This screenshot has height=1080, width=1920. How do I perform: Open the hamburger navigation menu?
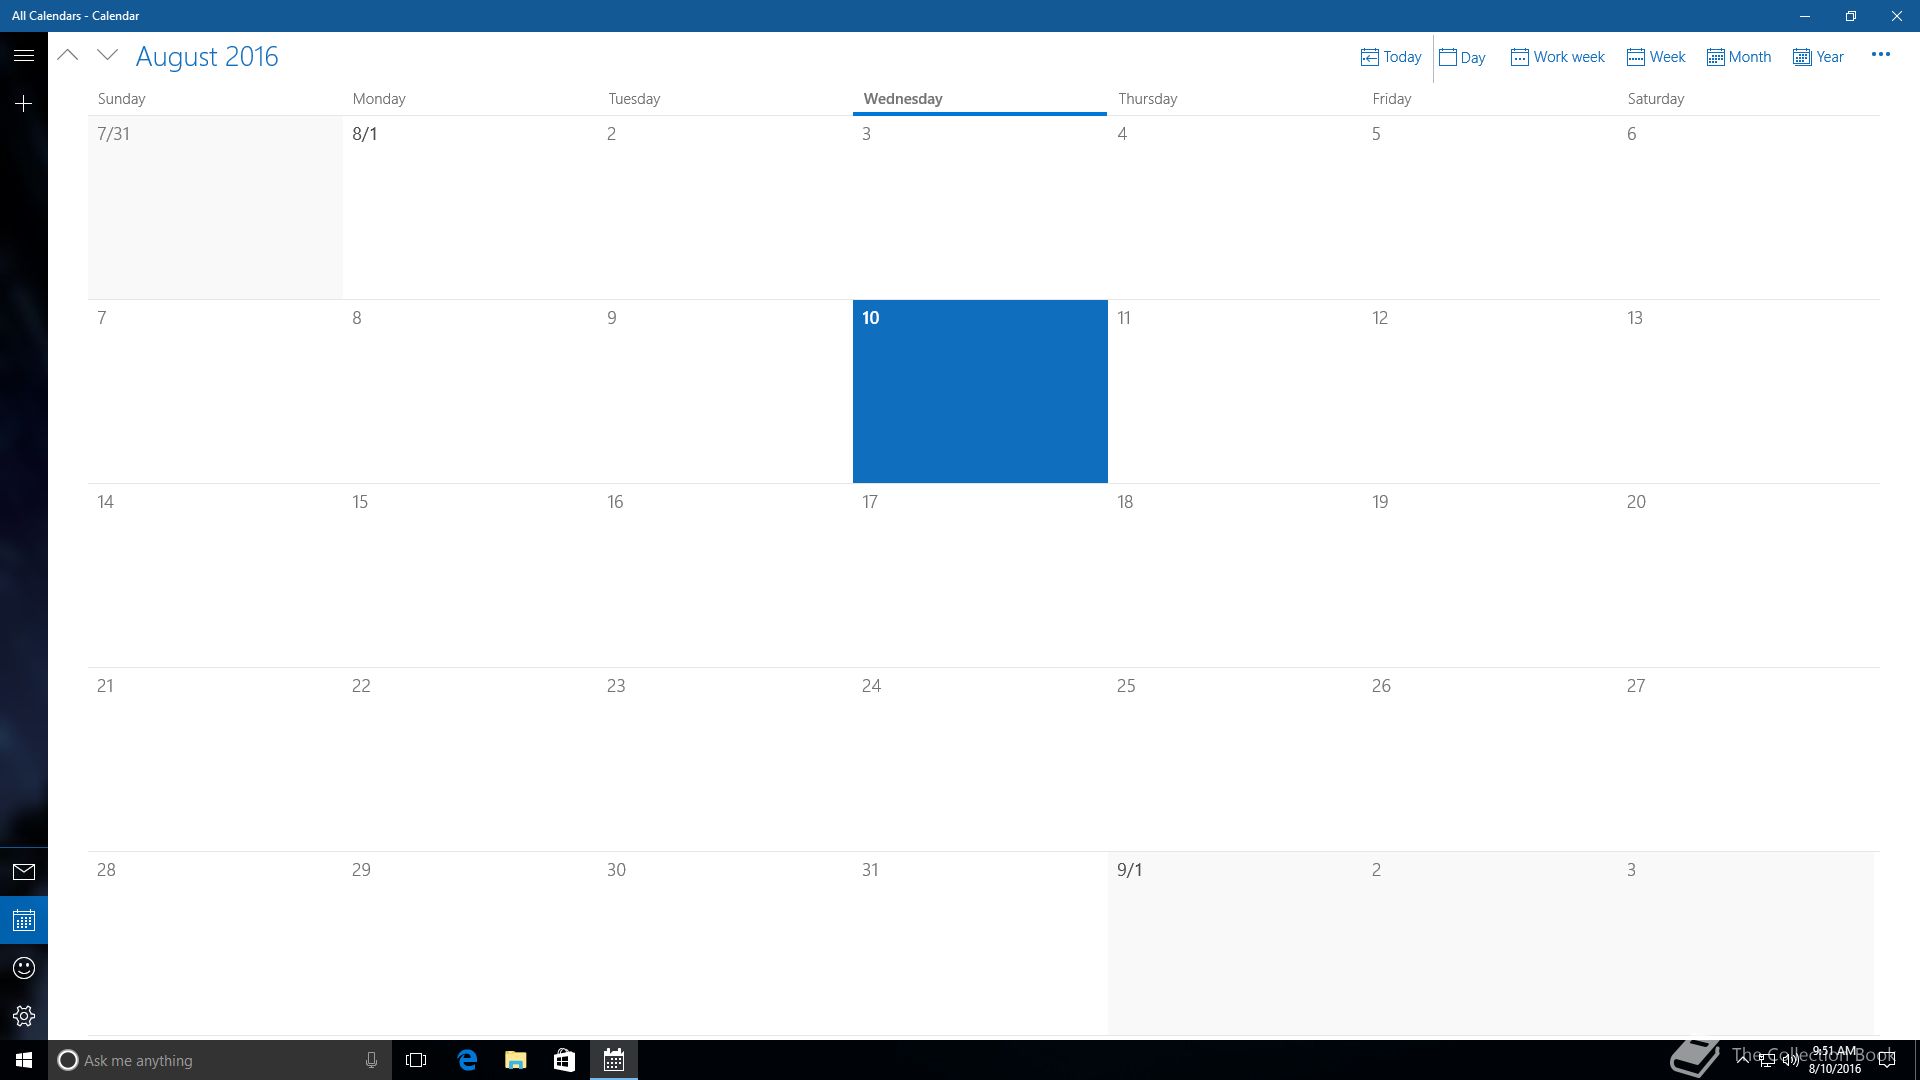coord(24,56)
